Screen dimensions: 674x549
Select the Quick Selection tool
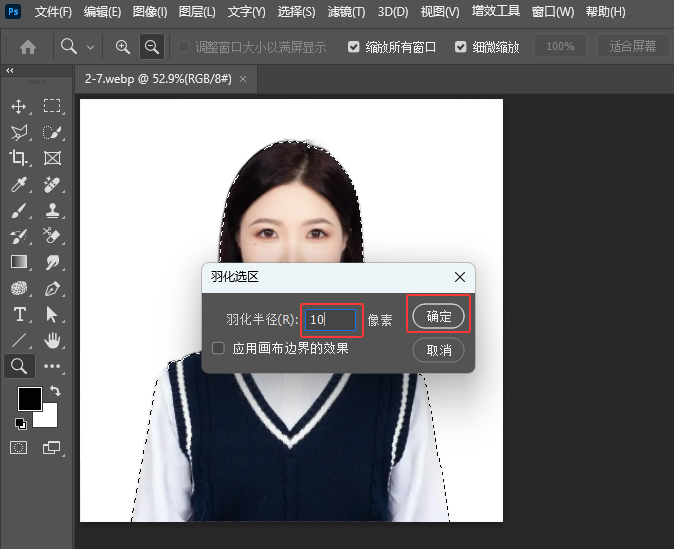52,132
